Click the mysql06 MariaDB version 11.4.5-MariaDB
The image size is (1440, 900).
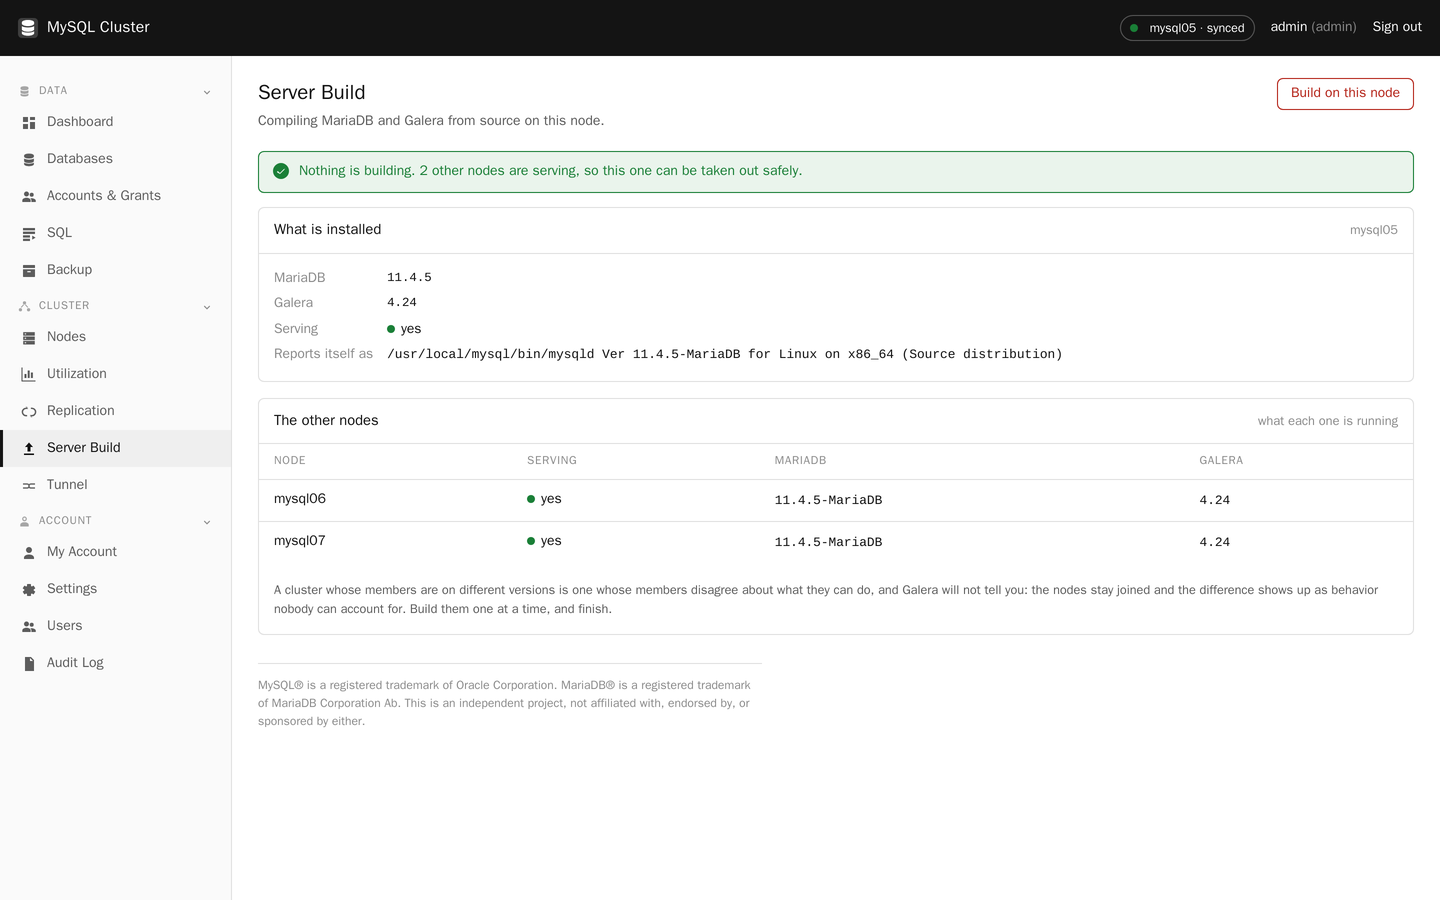[828, 500]
